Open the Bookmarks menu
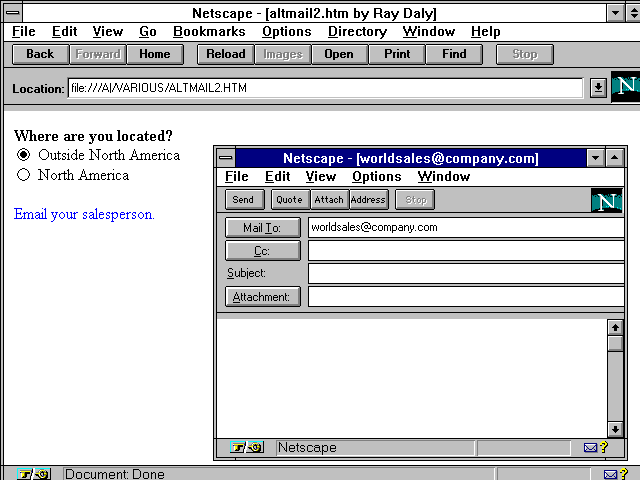Viewport: 640px width, 480px height. tap(209, 32)
